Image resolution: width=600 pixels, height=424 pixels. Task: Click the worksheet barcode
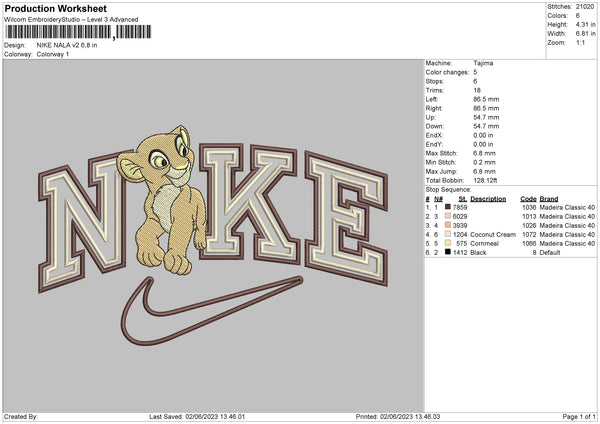click(78, 32)
